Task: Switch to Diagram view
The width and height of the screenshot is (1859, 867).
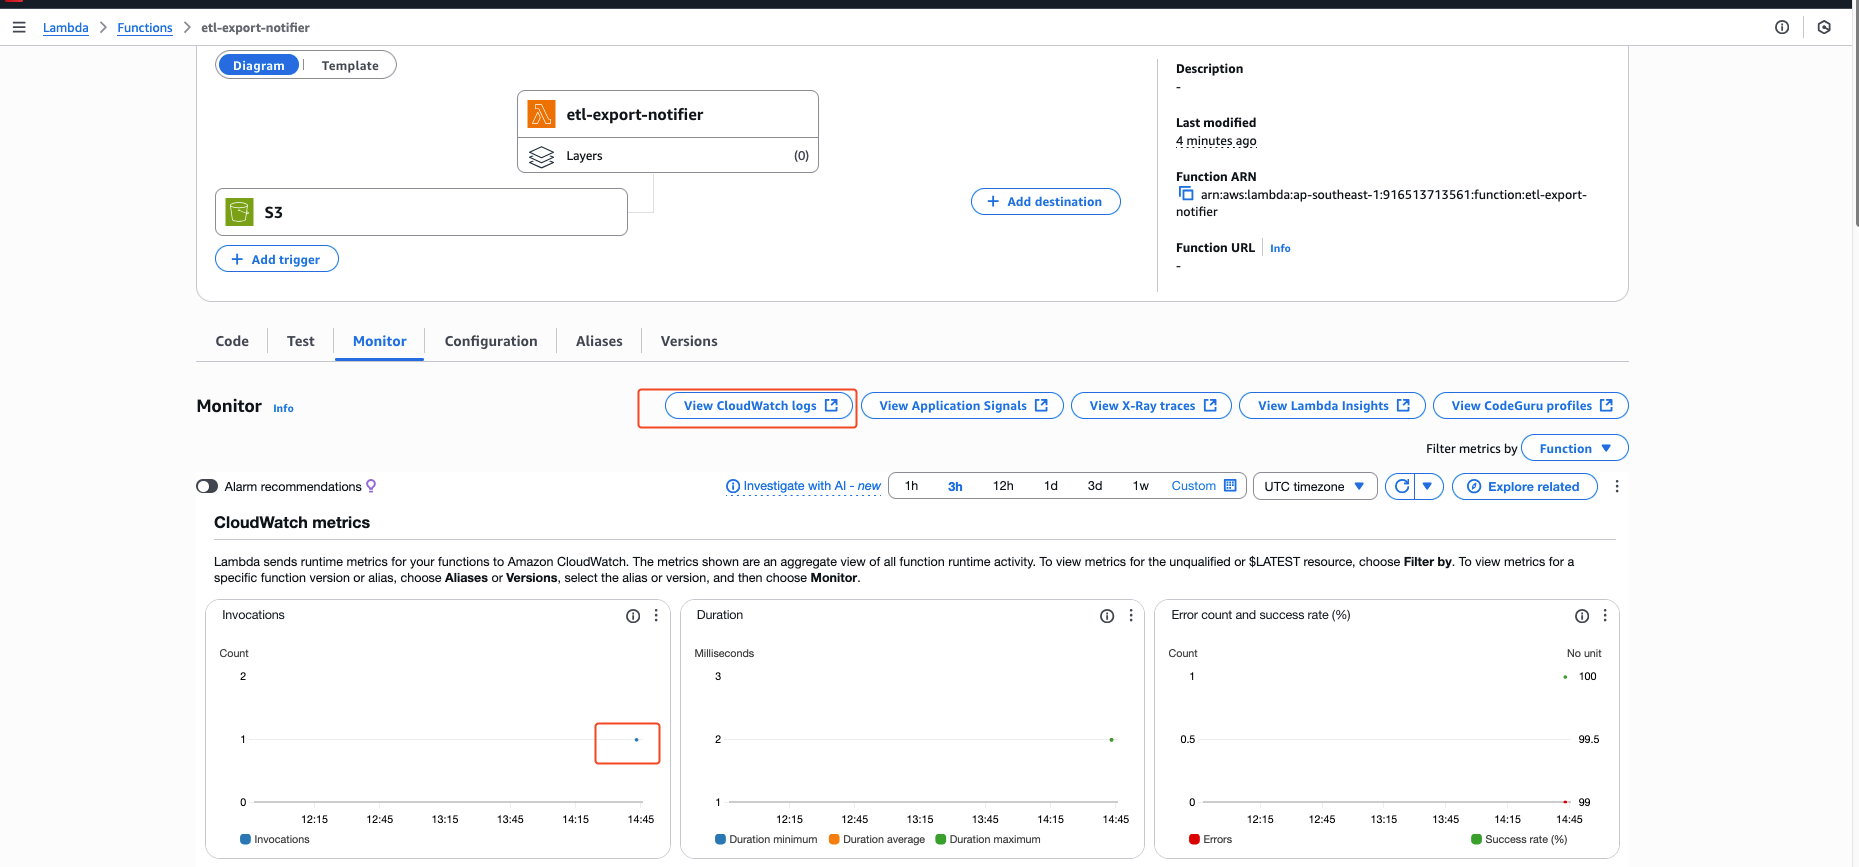Action: pos(259,65)
